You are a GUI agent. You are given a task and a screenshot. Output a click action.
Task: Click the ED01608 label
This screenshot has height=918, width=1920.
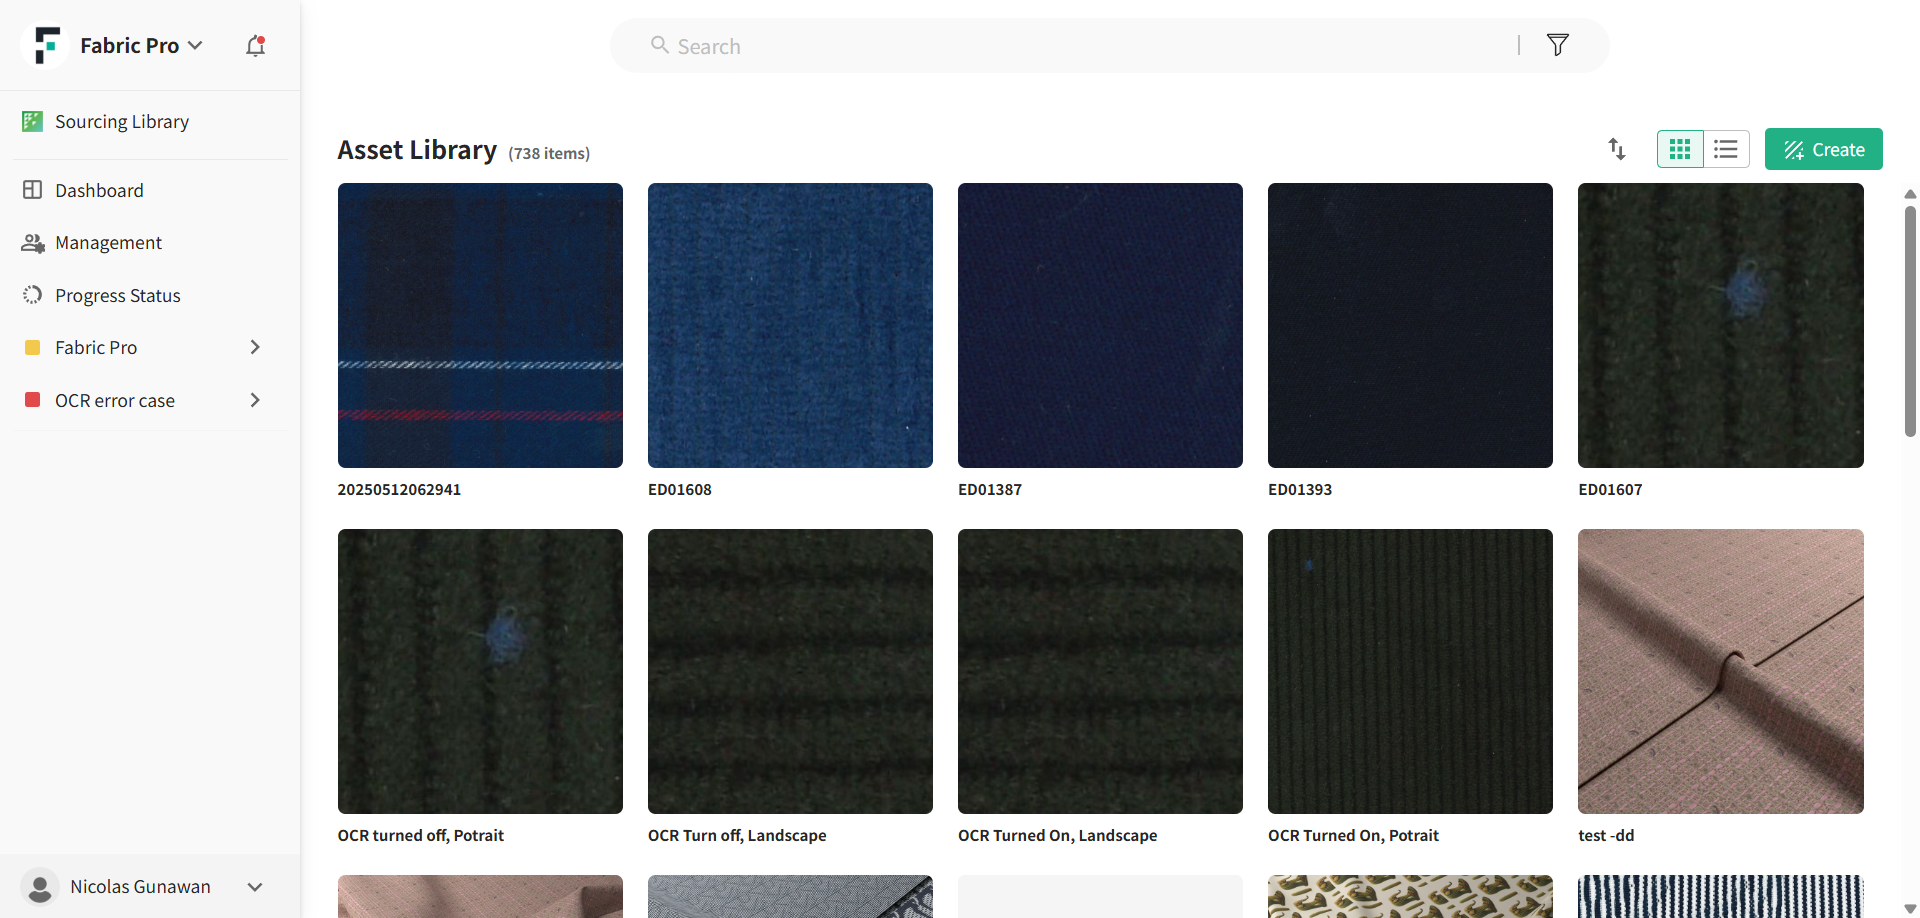point(680,490)
